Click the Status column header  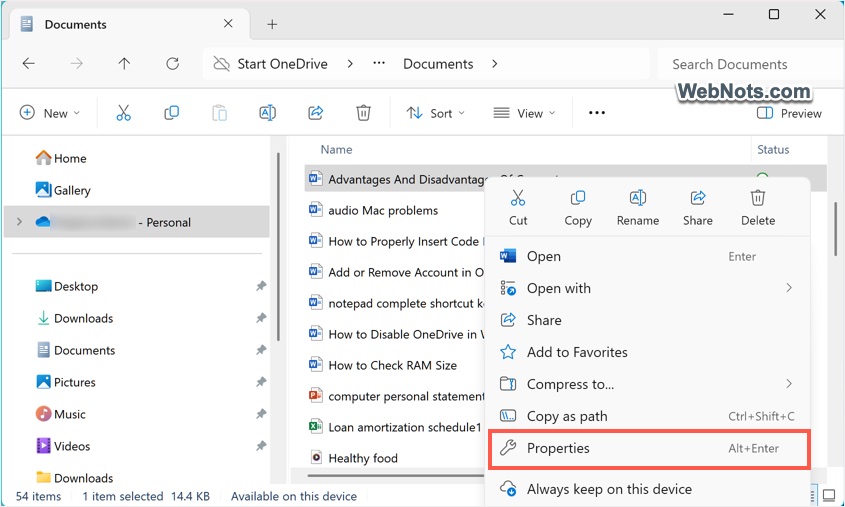pyautogui.click(x=773, y=149)
